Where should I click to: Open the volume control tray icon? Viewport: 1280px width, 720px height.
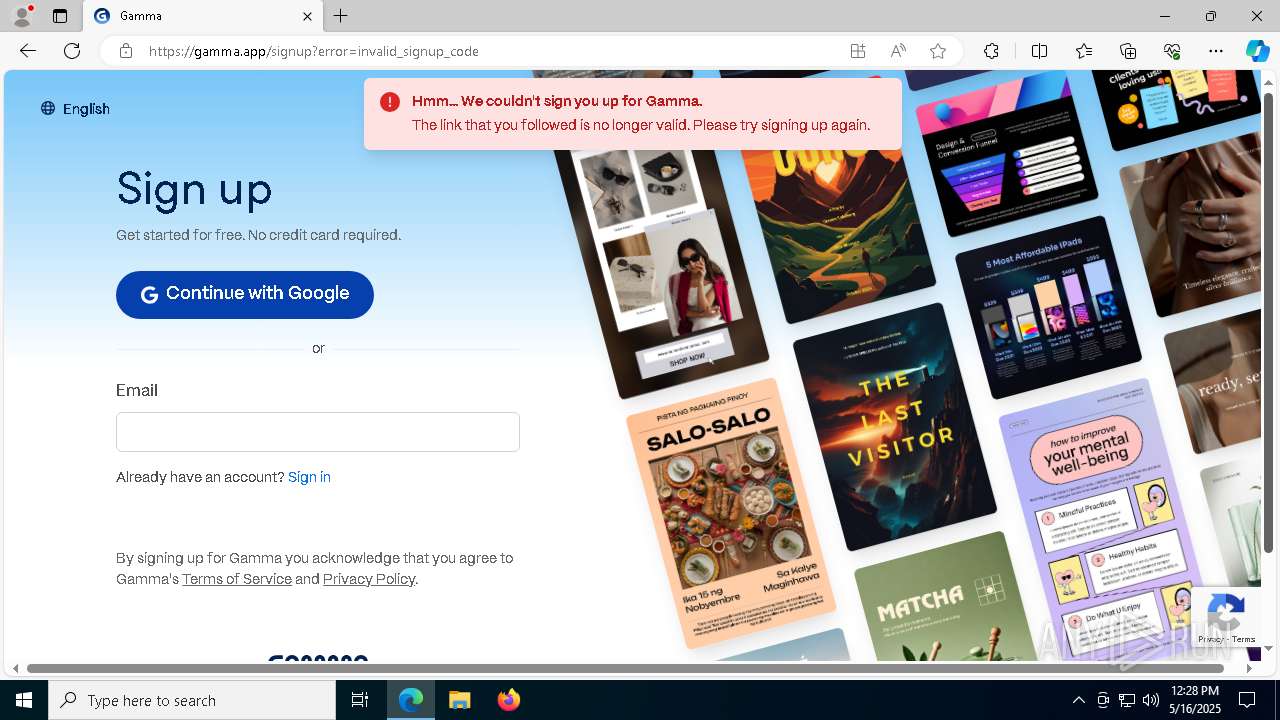[x=1151, y=700]
